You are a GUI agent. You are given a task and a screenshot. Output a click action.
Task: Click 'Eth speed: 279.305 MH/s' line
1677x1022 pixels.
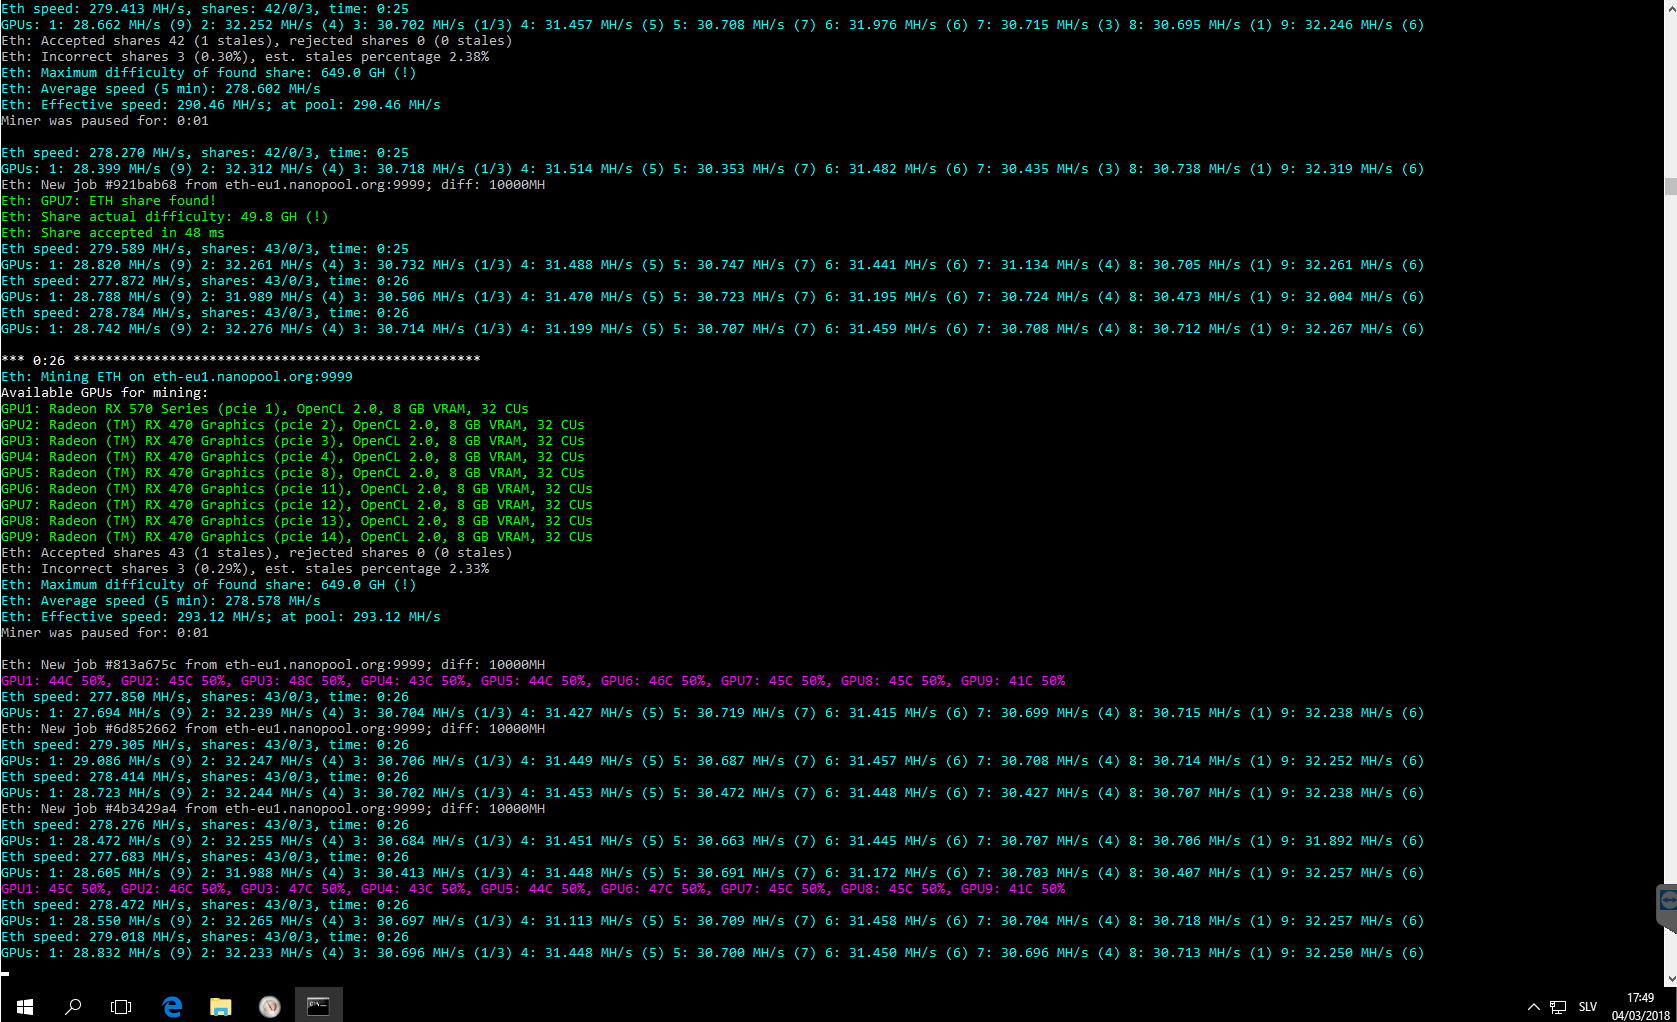click(205, 745)
